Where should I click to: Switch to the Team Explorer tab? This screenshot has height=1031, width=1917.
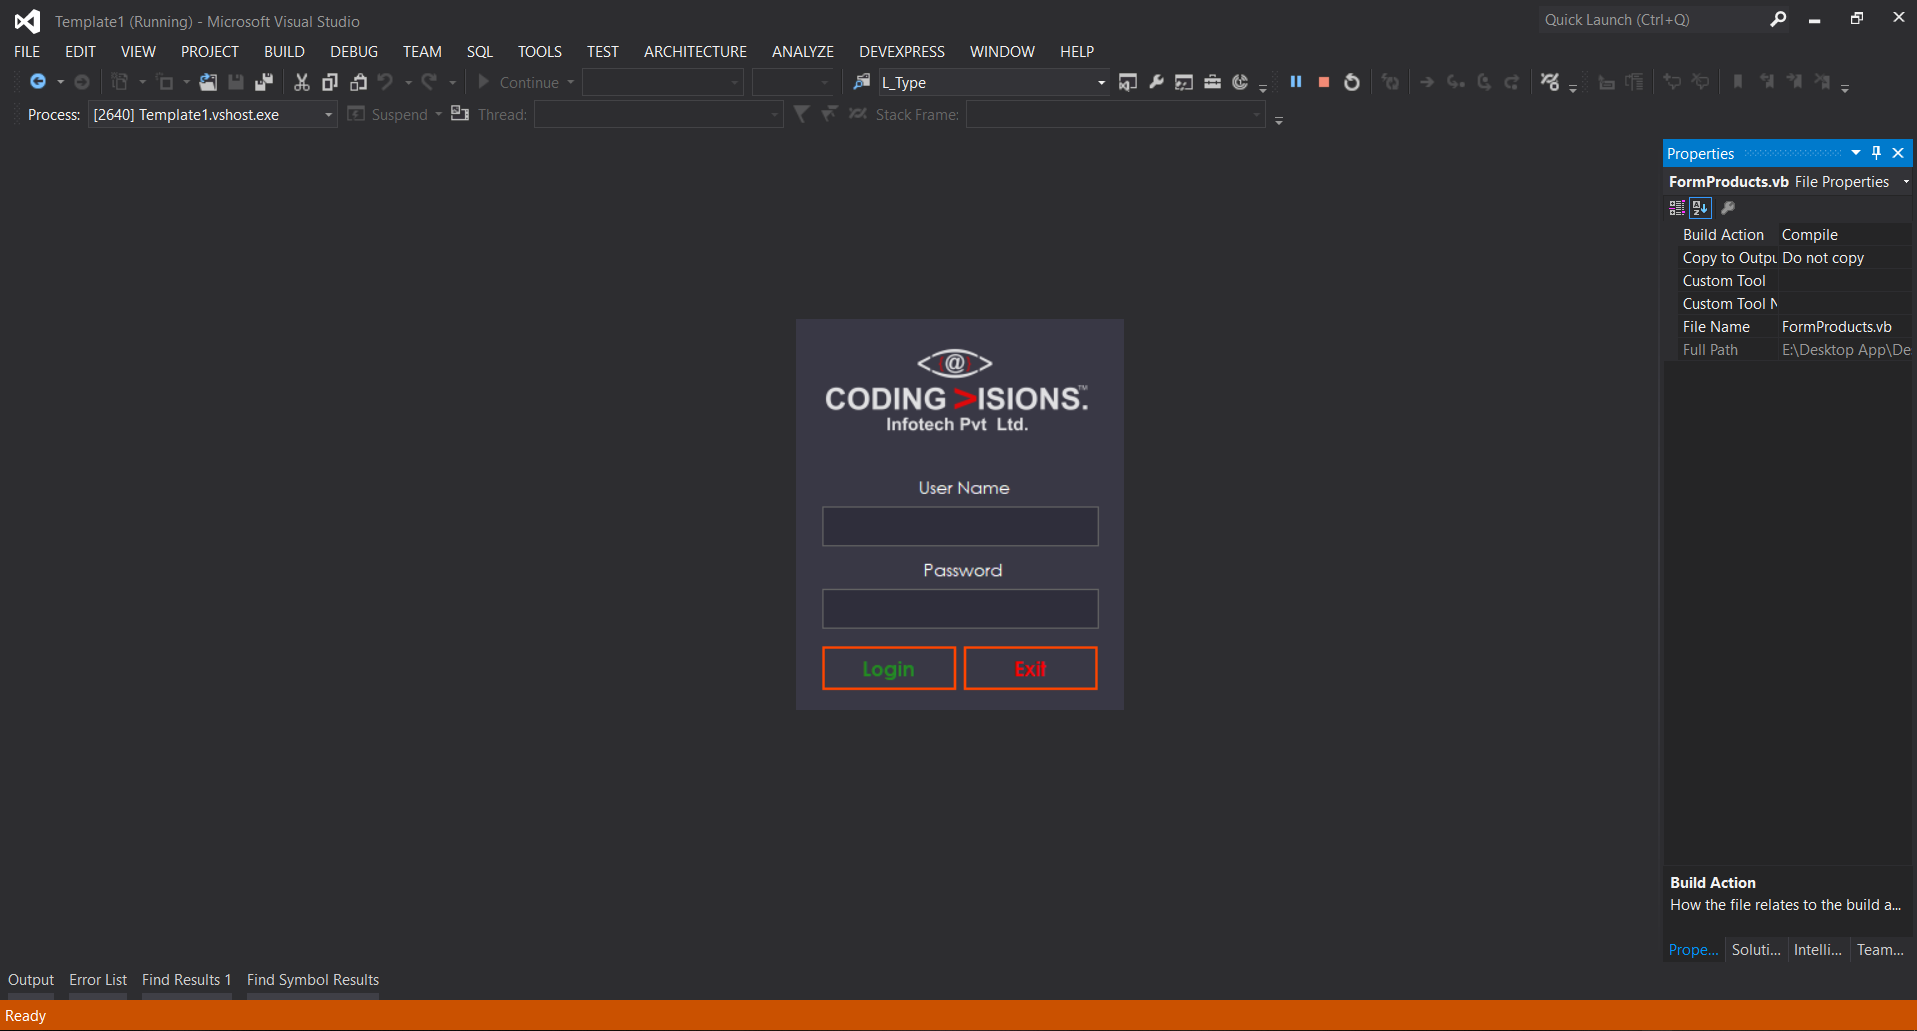1880,950
